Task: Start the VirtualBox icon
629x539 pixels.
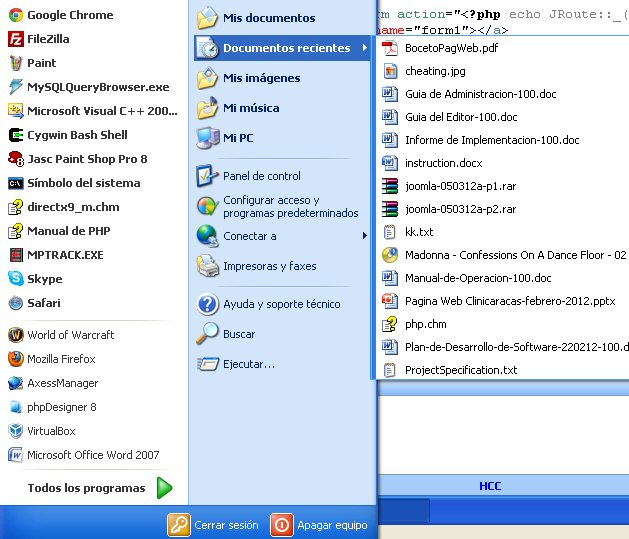Action: click(x=16, y=431)
